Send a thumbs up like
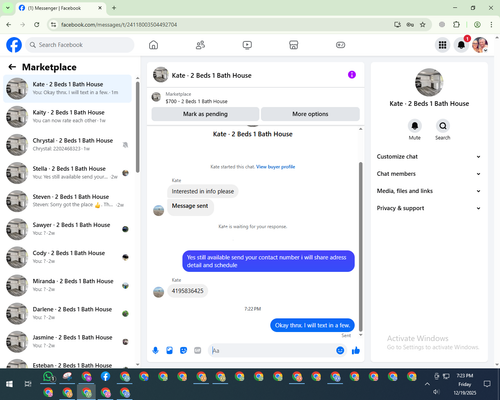The height and width of the screenshot is (400, 500). [356, 350]
